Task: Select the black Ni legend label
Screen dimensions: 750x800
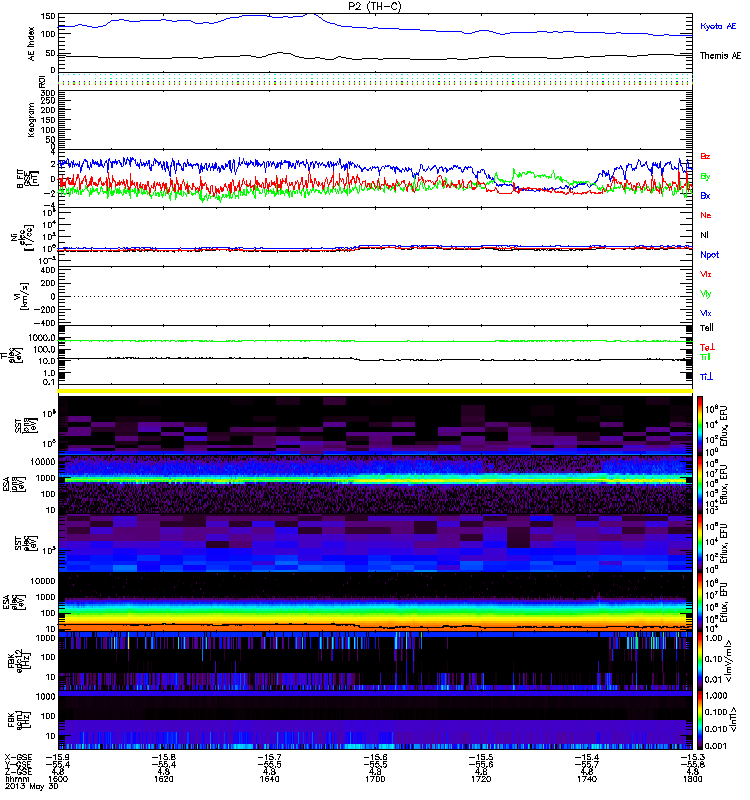Action: tap(704, 235)
